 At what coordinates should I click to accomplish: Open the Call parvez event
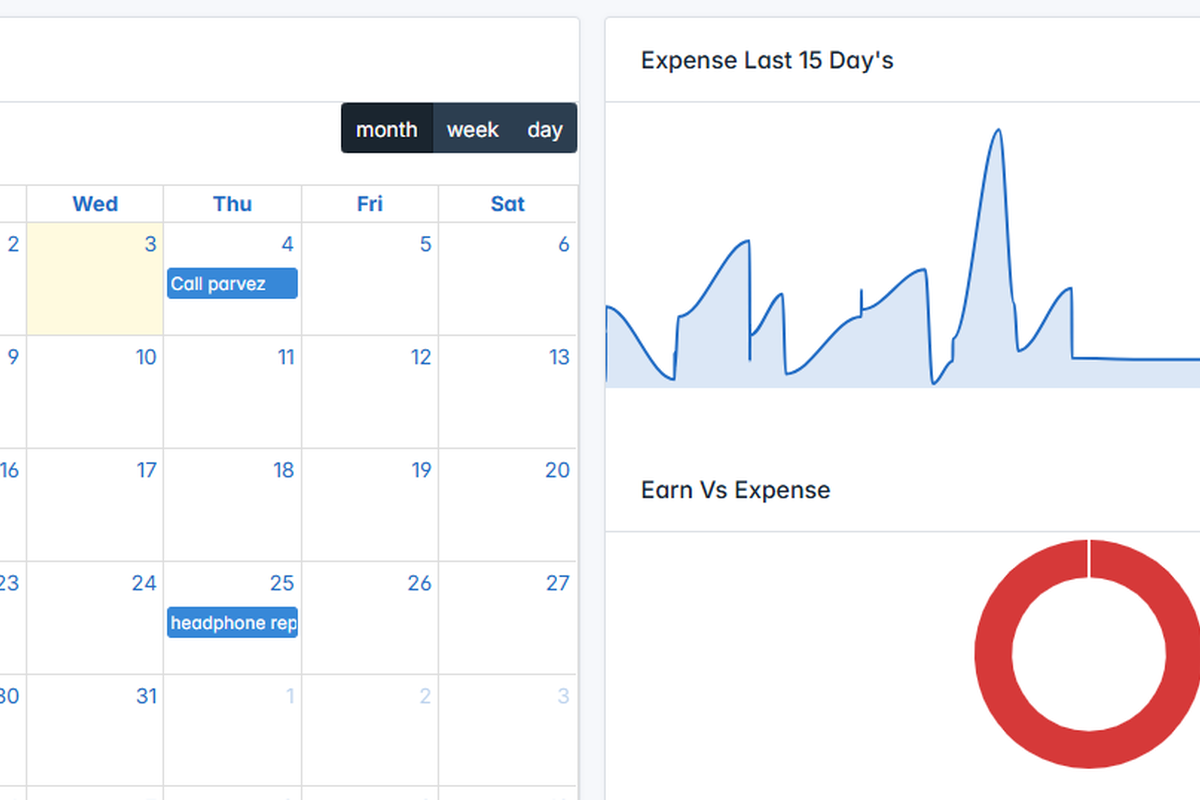click(x=232, y=284)
